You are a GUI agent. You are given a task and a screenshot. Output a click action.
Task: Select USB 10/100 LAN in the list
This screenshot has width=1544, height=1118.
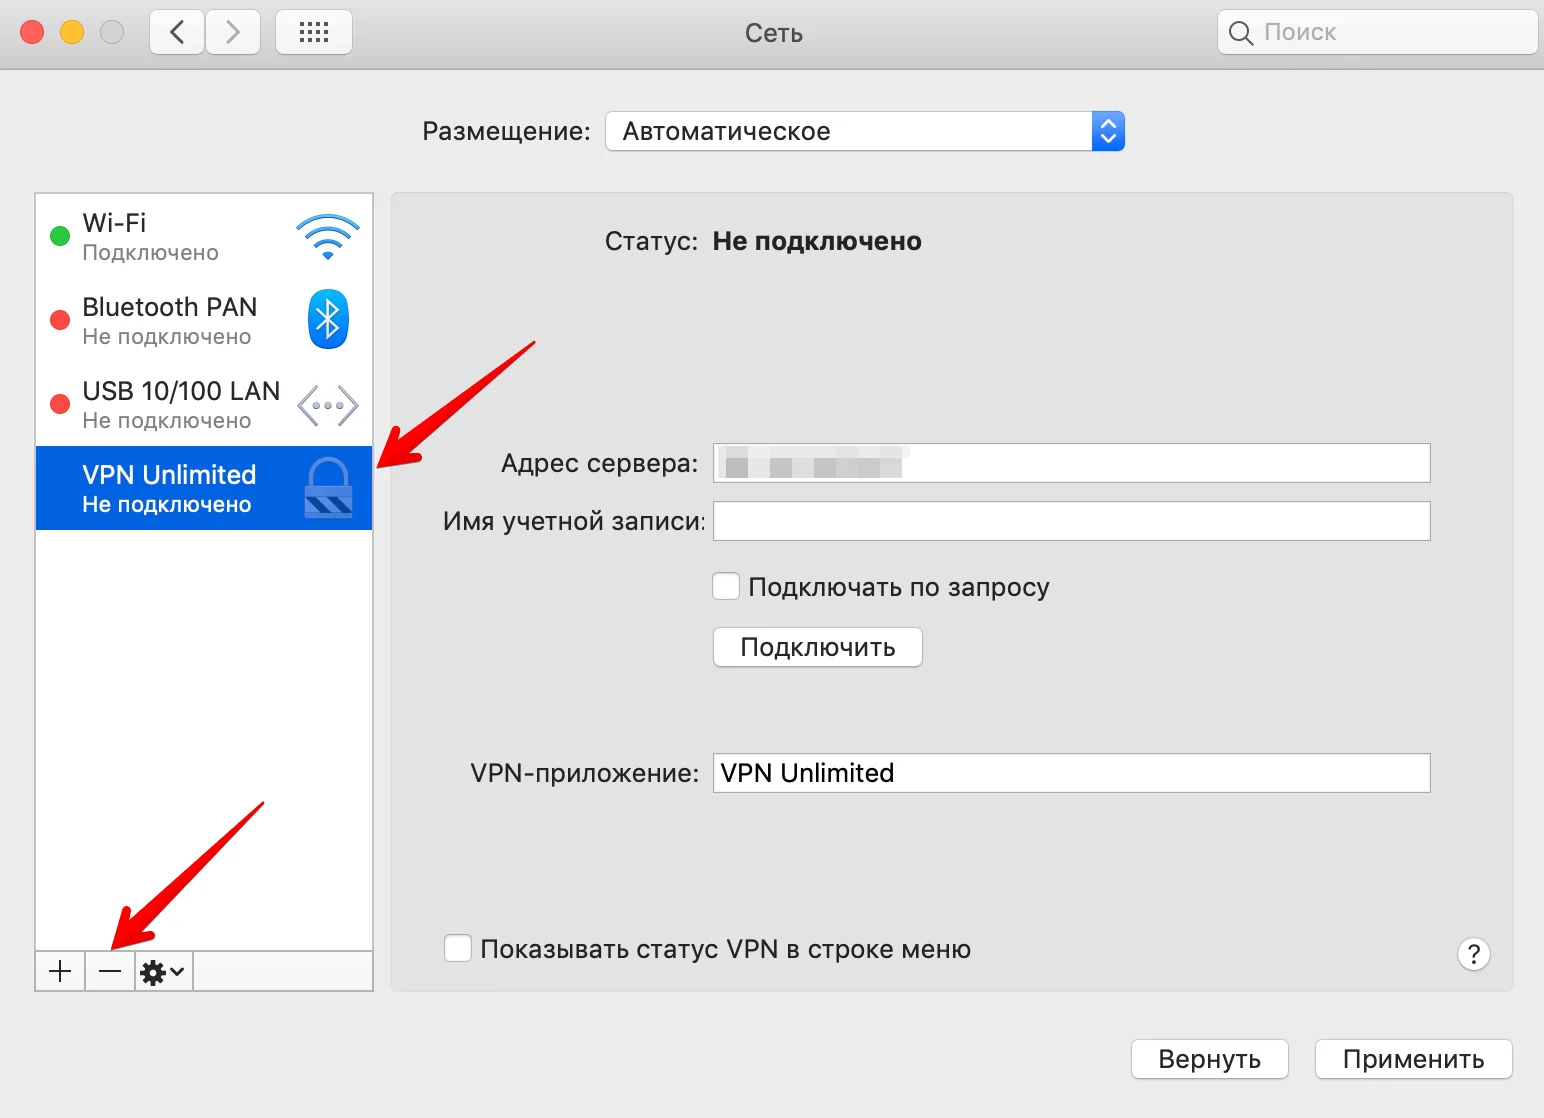[180, 404]
